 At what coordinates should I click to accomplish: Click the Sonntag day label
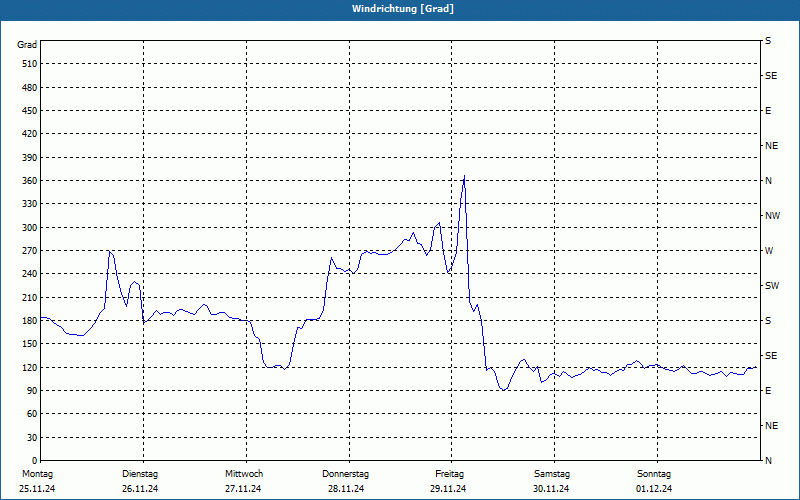tap(654, 474)
